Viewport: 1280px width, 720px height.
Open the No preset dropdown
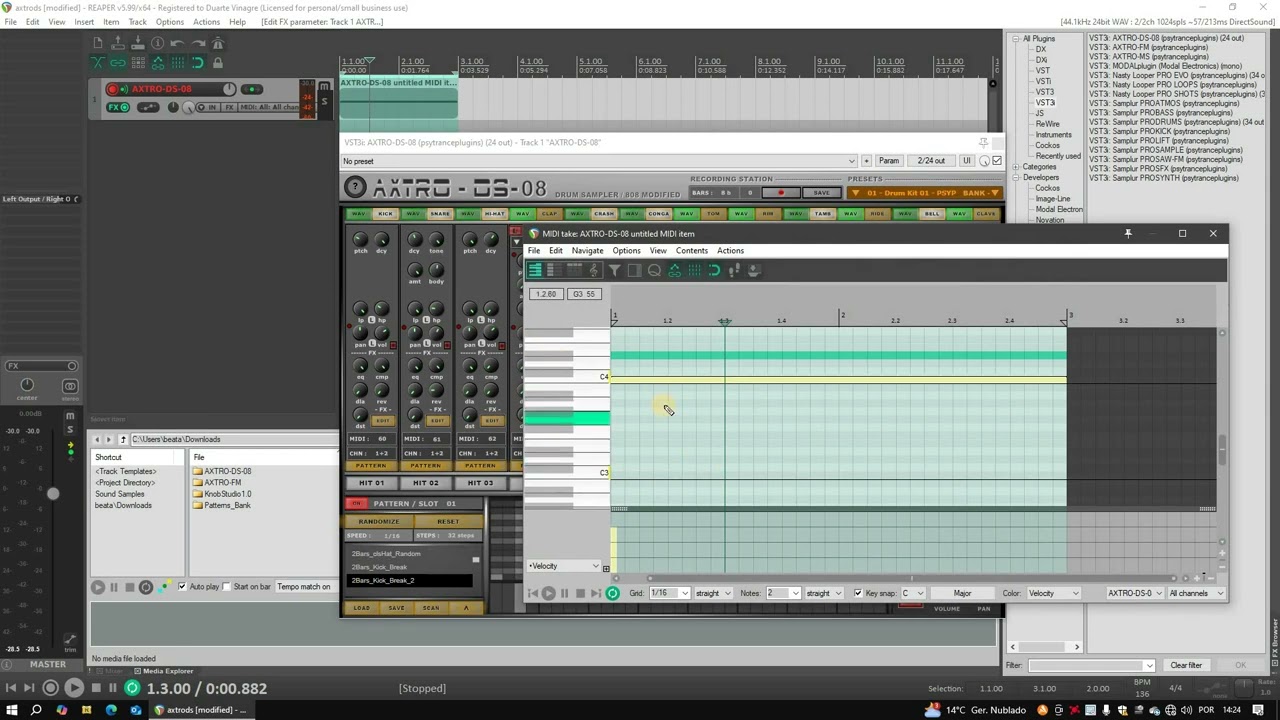click(599, 161)
